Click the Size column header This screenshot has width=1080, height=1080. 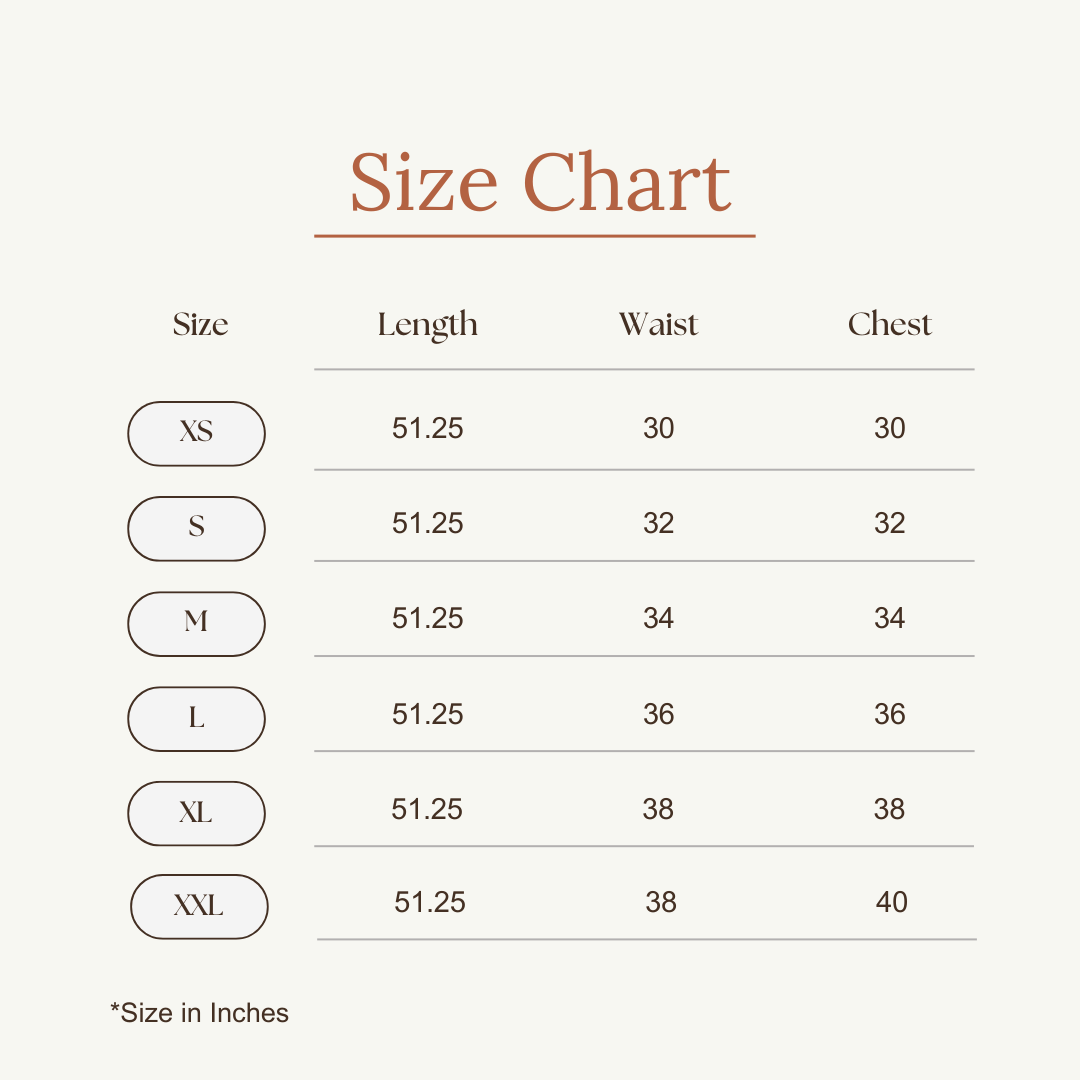point(200,324)
